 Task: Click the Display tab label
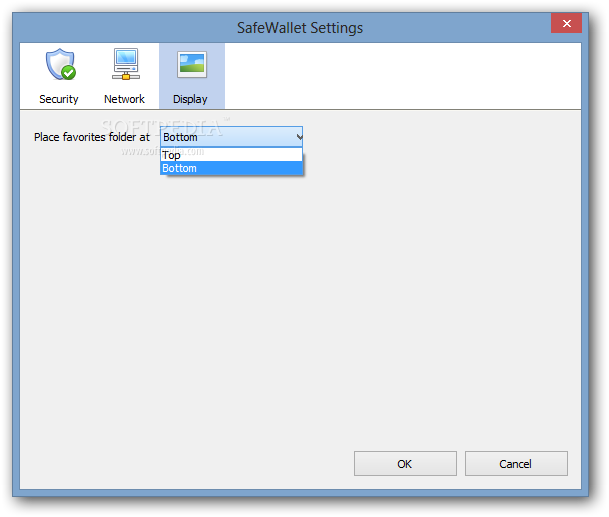tap(190, 99)
